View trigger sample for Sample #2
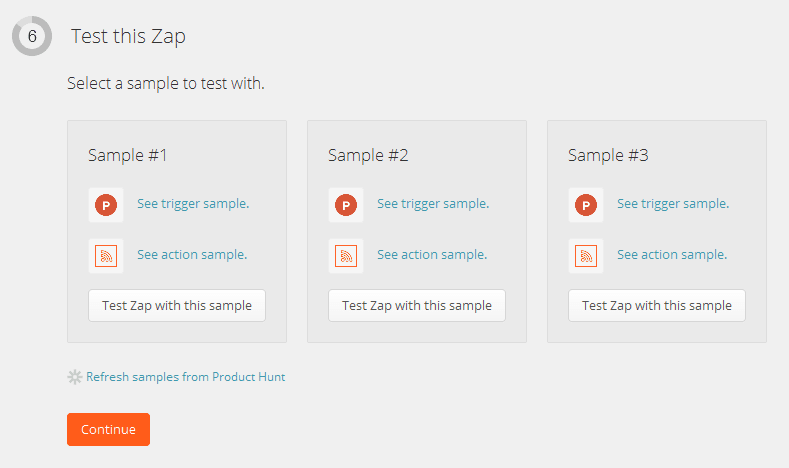 tap(433, 204)
